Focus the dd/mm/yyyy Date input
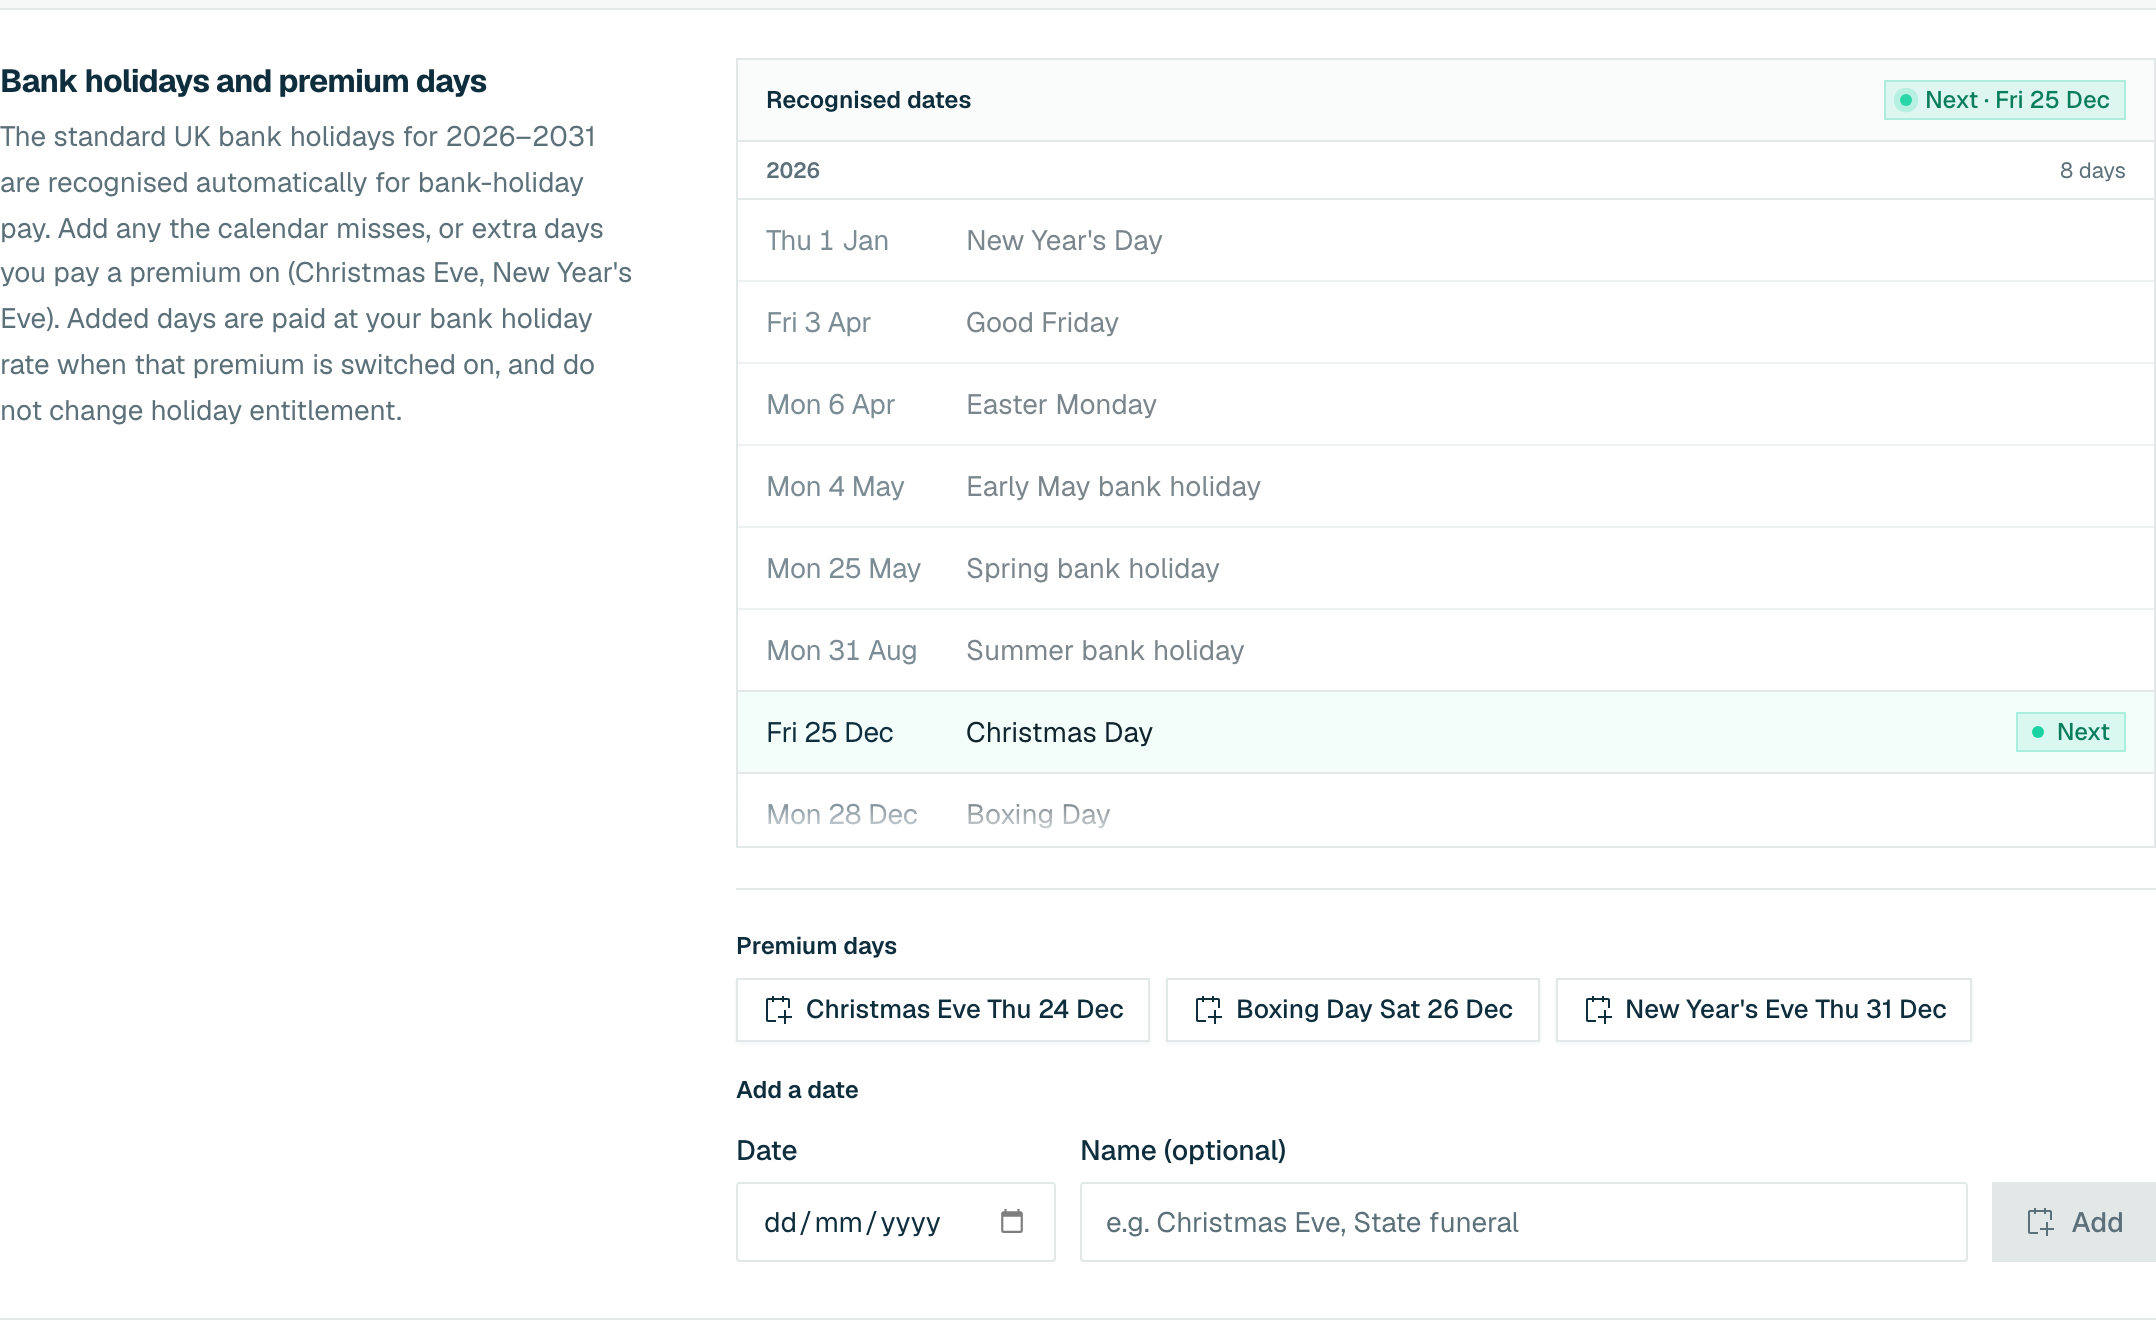 coord(896,1222)
